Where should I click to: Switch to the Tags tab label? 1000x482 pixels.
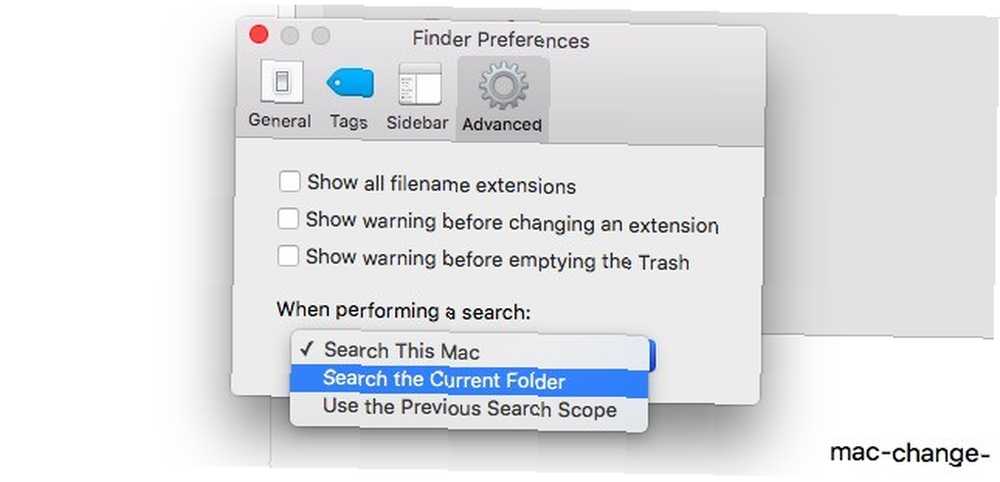click(x=349, y=122)
